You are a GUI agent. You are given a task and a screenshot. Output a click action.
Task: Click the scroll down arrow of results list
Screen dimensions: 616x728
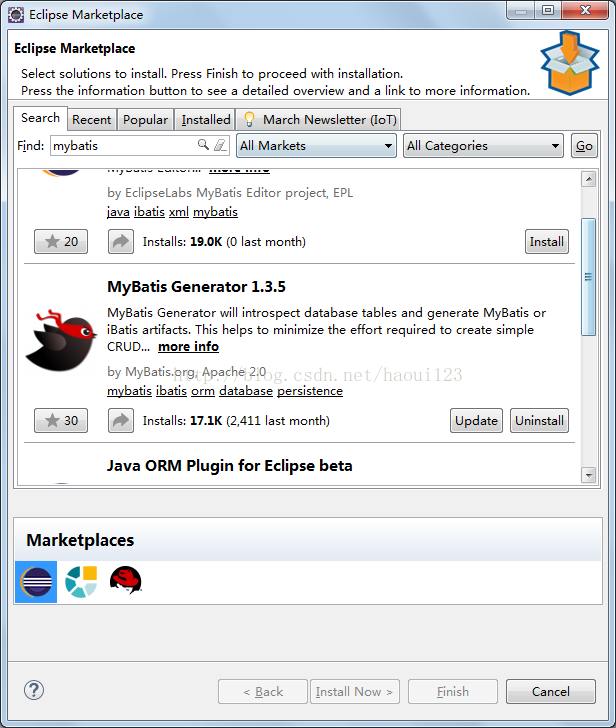(x=589, y=475)
